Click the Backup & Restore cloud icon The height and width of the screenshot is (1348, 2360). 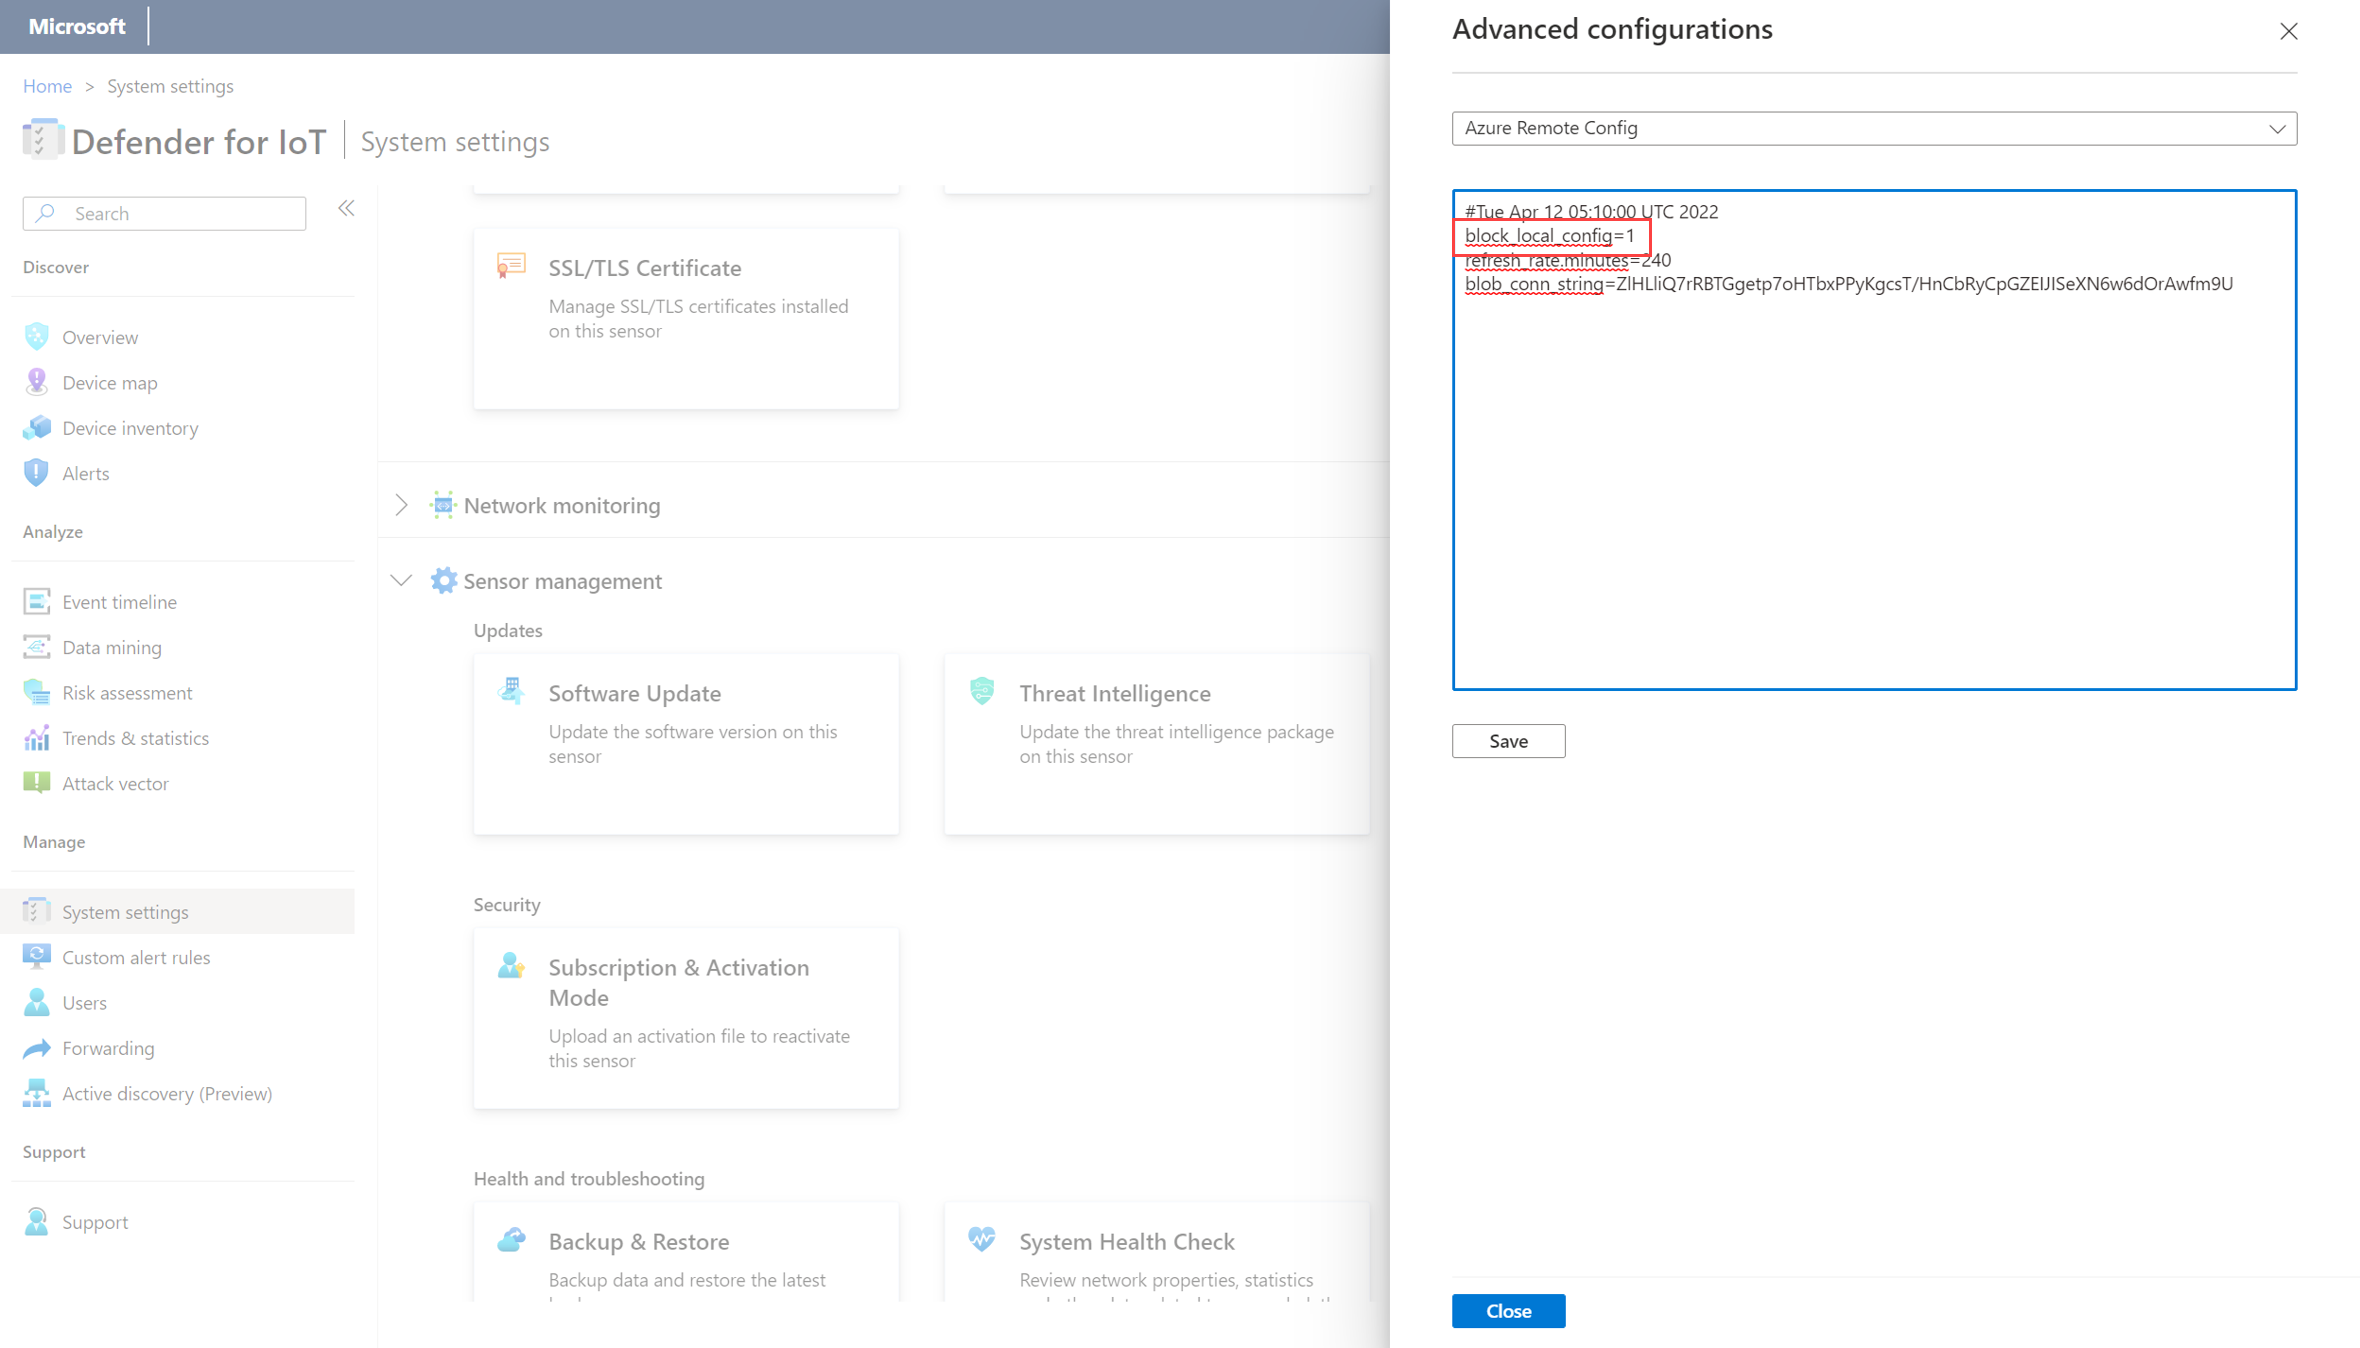tap(511, 1240)
